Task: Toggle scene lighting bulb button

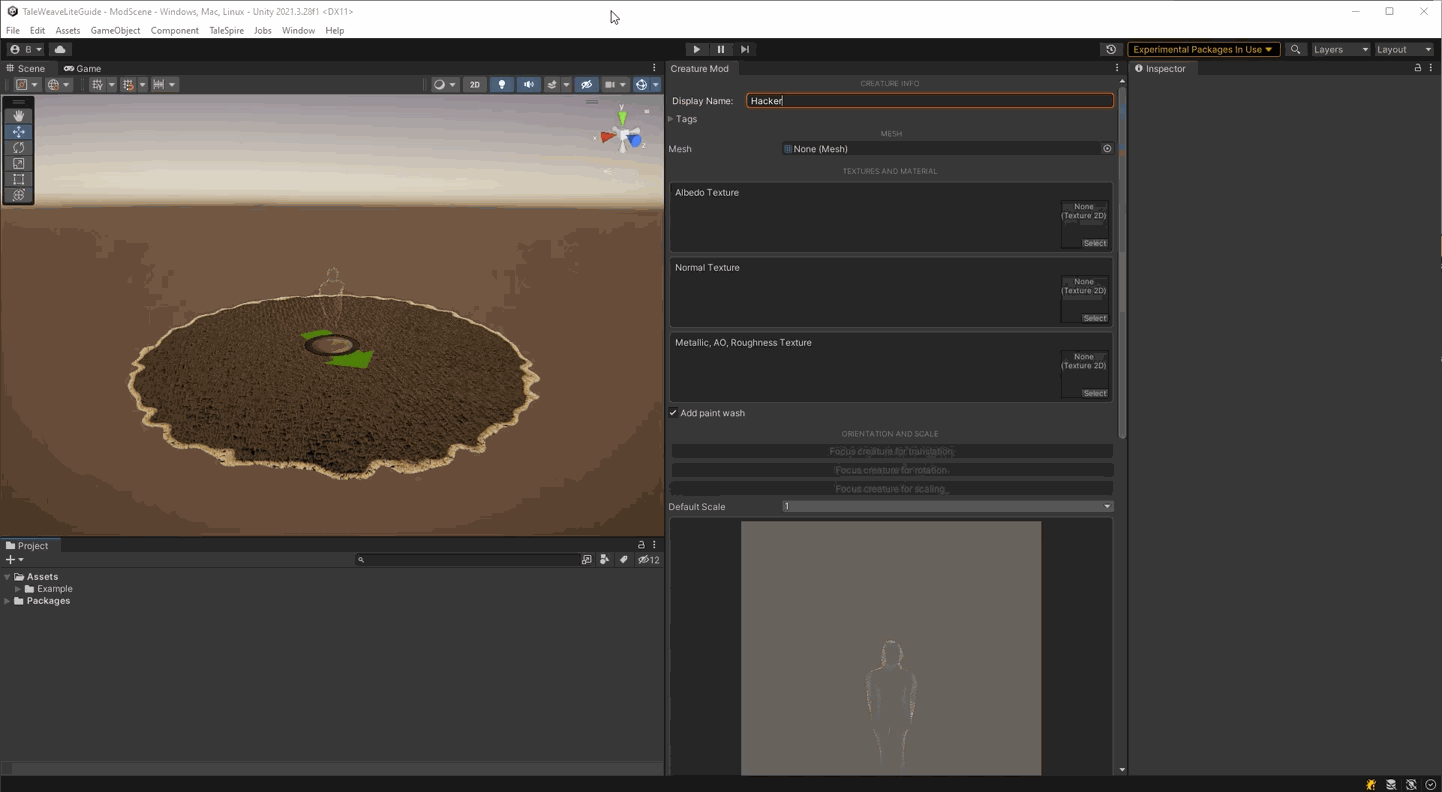Action: pyautogui.click(x=502, y=85)
